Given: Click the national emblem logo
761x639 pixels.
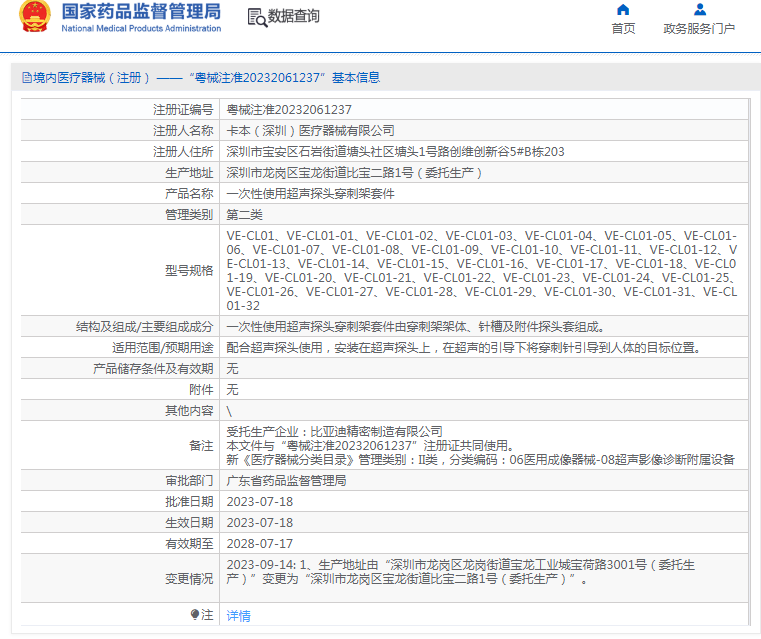Looking at the screenshot, I should pos(34,16).
